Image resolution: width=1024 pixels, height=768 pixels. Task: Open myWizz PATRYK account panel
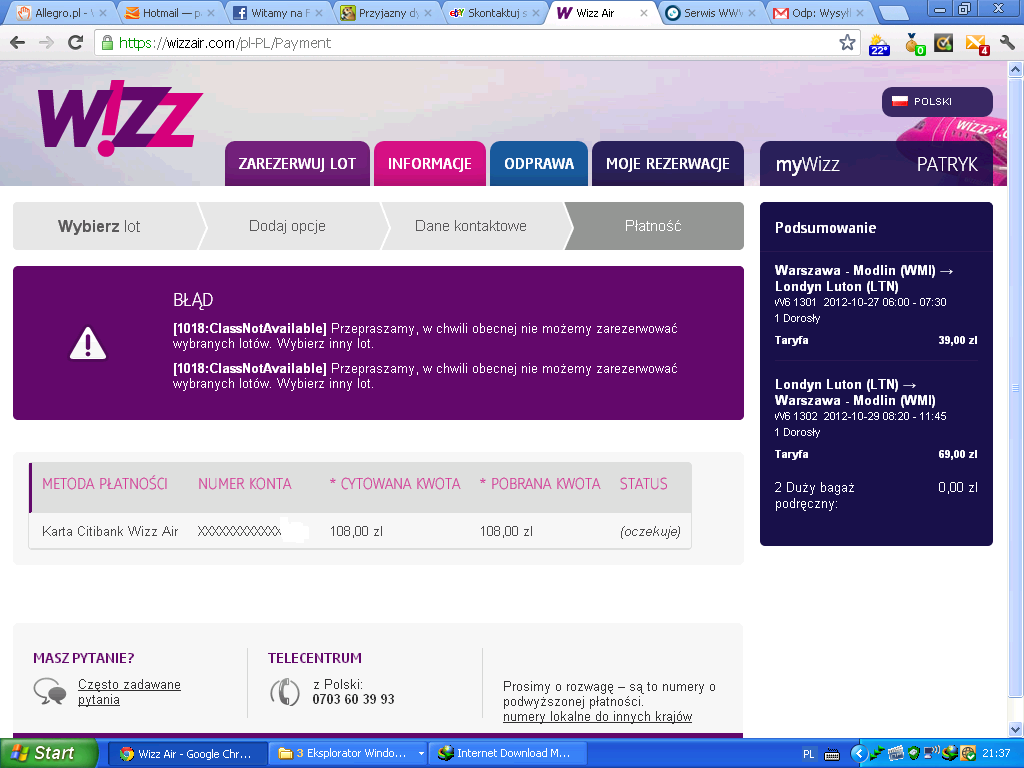pos(876,163)
